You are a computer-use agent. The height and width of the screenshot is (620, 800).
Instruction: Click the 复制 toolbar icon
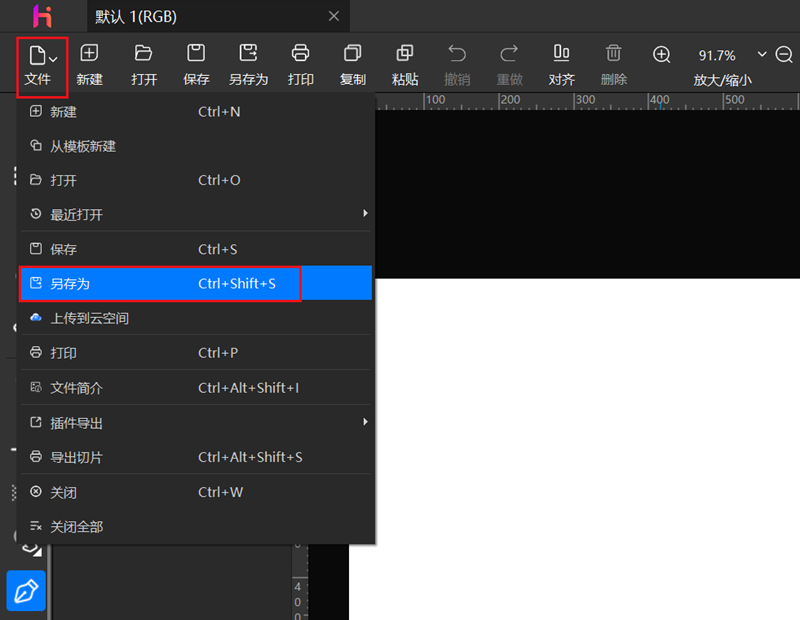coord(353,65)
